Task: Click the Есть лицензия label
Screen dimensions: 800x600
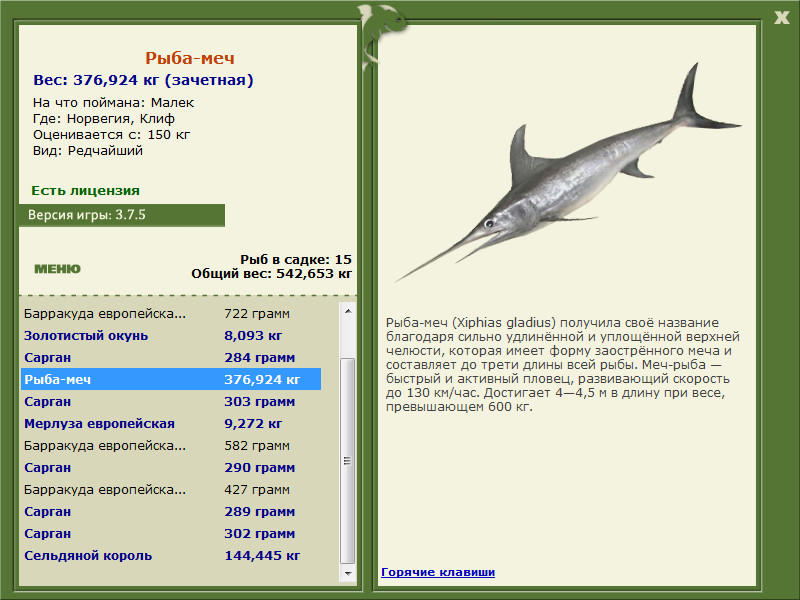Action: tap(85, 190)
